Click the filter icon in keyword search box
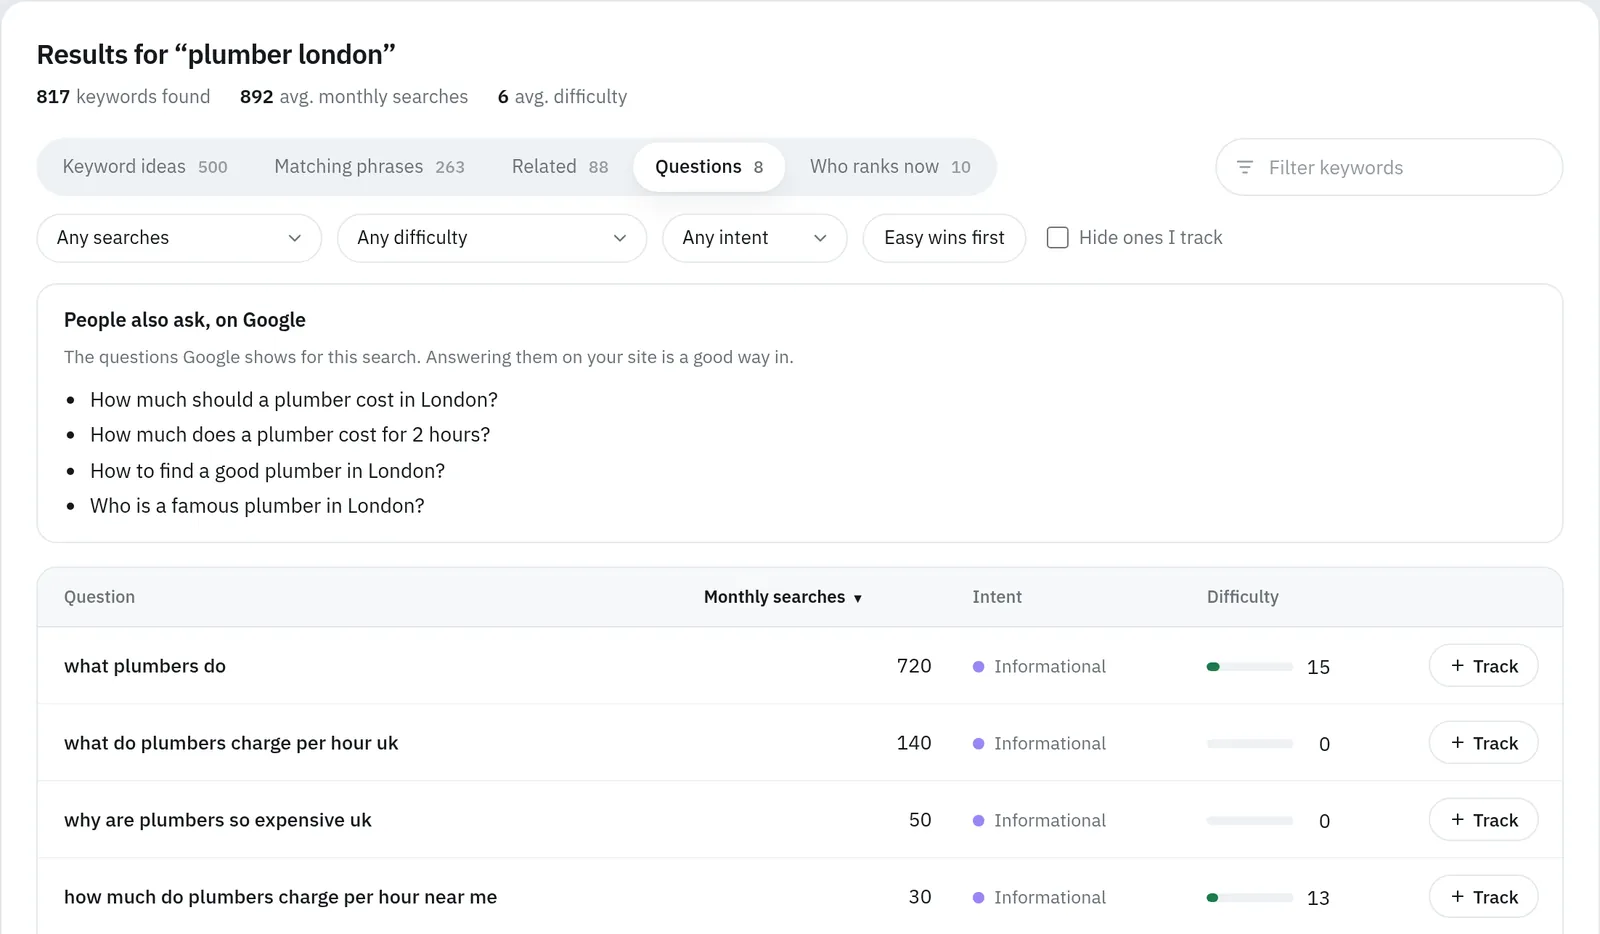Screen dimensions: 1600x934 [x=1245, y=167]
